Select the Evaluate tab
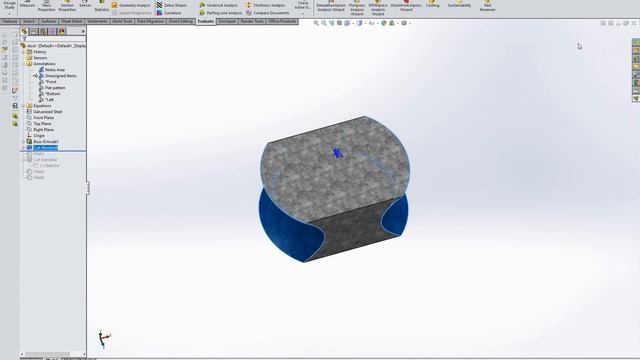This screenshot has height=360, width=640. coord(206,21)
